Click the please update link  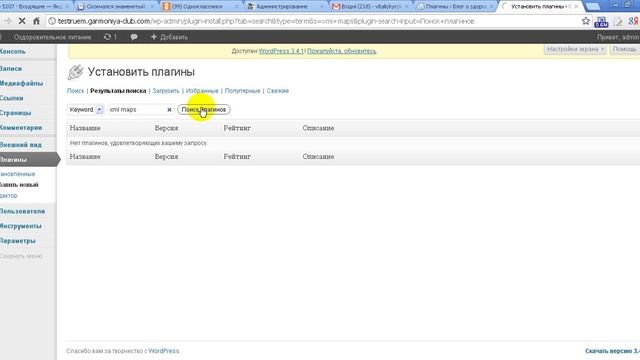342,51
